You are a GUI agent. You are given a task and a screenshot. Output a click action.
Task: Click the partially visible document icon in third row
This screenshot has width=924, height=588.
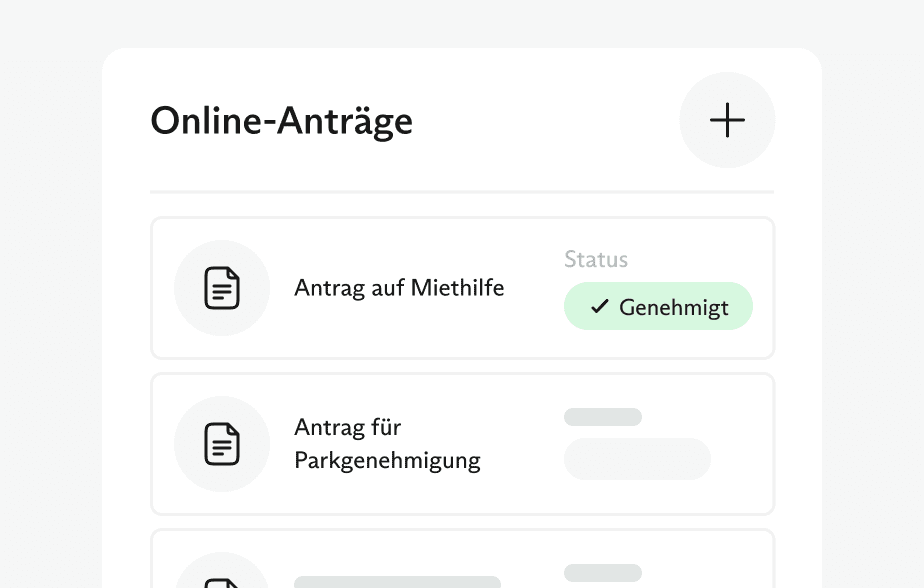coord(222,580)
